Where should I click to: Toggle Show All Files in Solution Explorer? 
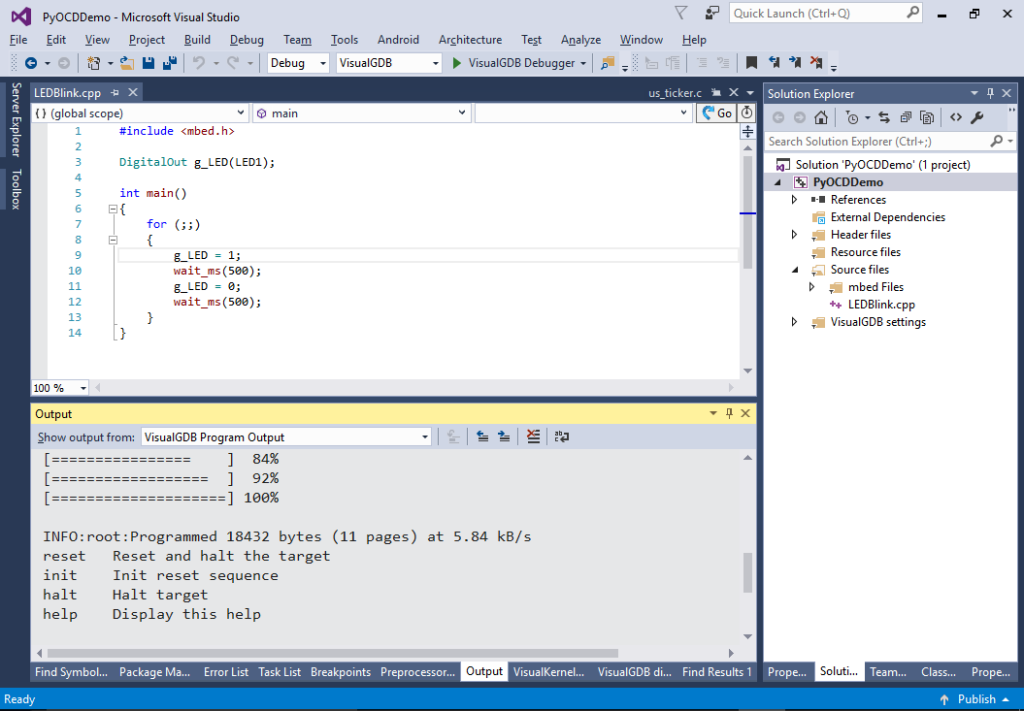928,117
